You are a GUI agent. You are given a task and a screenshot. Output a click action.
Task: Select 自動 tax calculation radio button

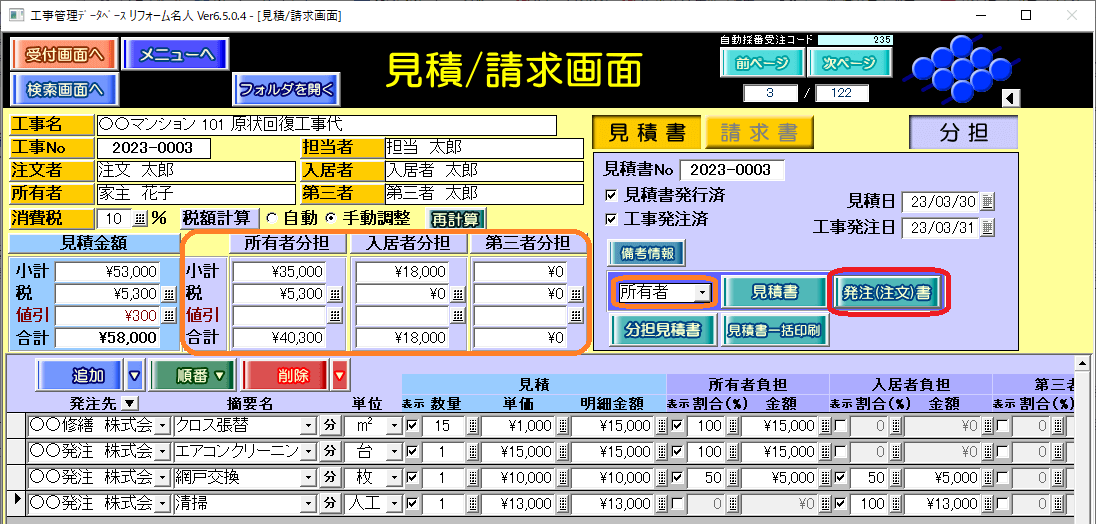(271, 218)
